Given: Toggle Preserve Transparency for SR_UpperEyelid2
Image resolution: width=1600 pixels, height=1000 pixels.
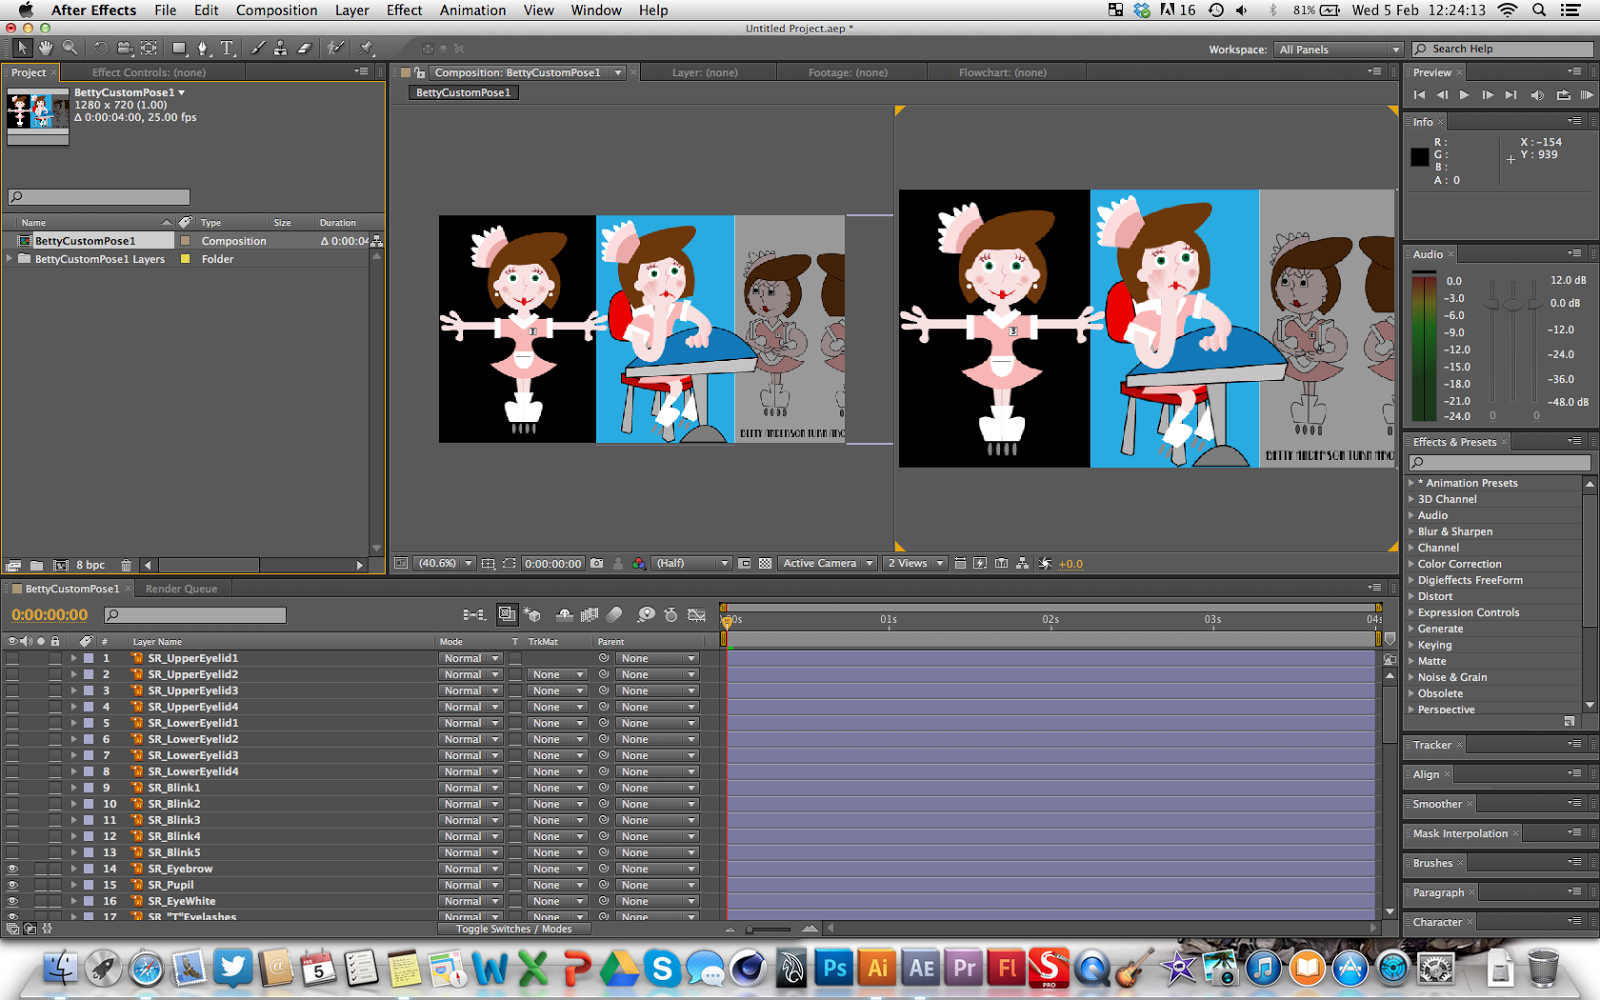Looking at the screenshot, I should [515, 675].
